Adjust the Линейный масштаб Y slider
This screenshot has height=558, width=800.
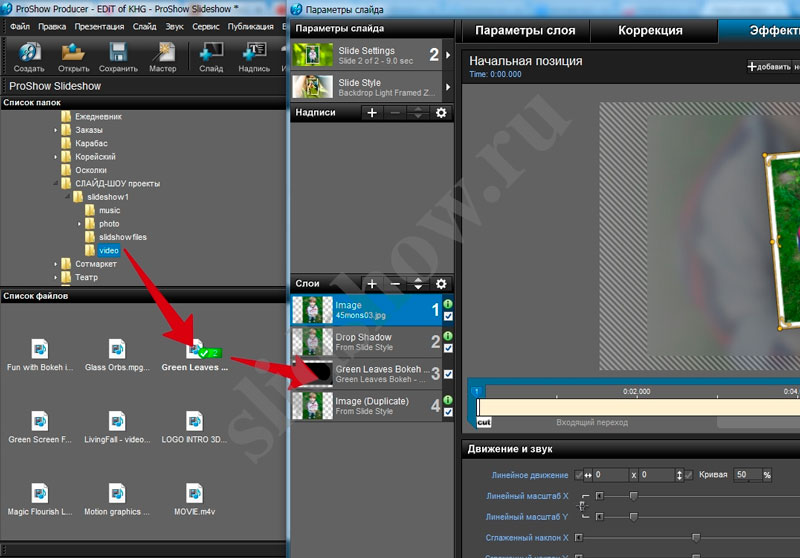(x=633, y=517)
